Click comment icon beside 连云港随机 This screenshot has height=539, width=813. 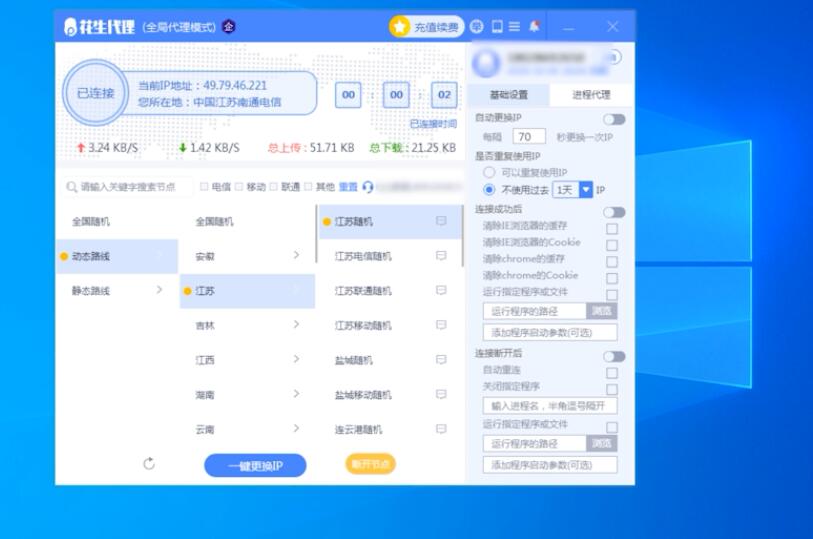point(441,429)
